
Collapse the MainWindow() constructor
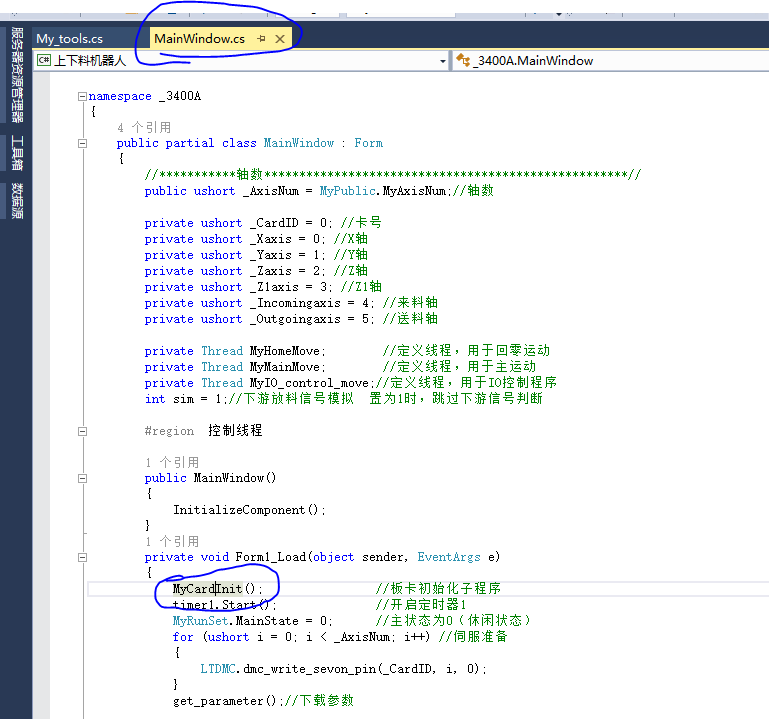82,478
